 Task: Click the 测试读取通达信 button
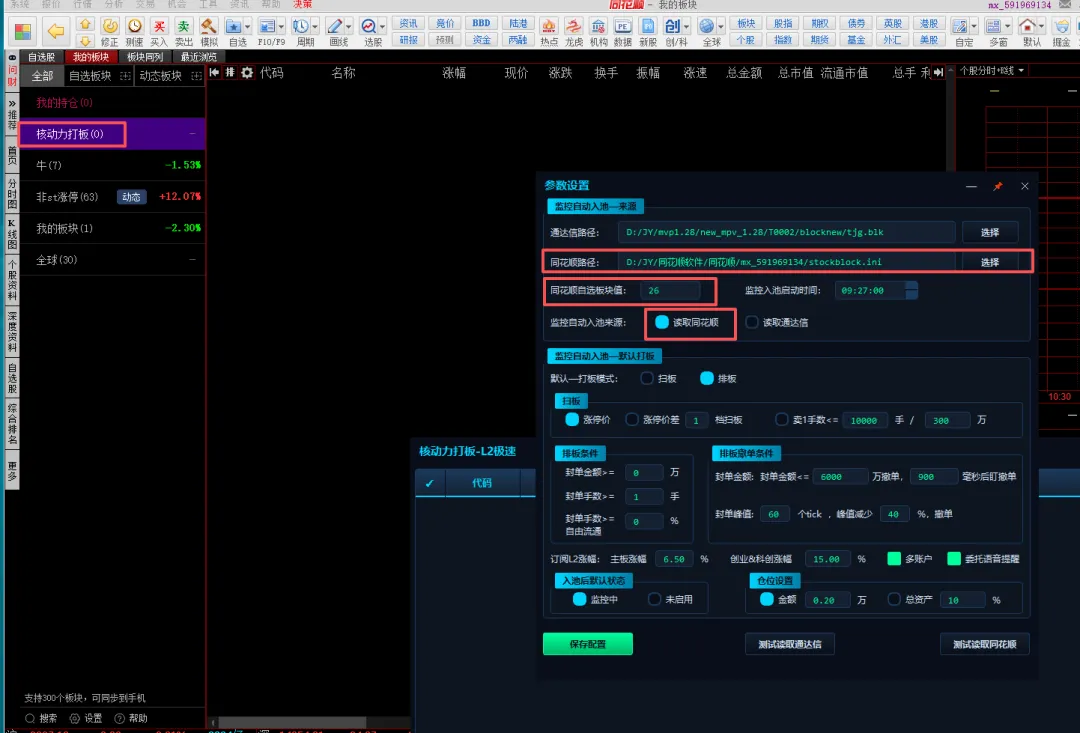pos(789,644)
